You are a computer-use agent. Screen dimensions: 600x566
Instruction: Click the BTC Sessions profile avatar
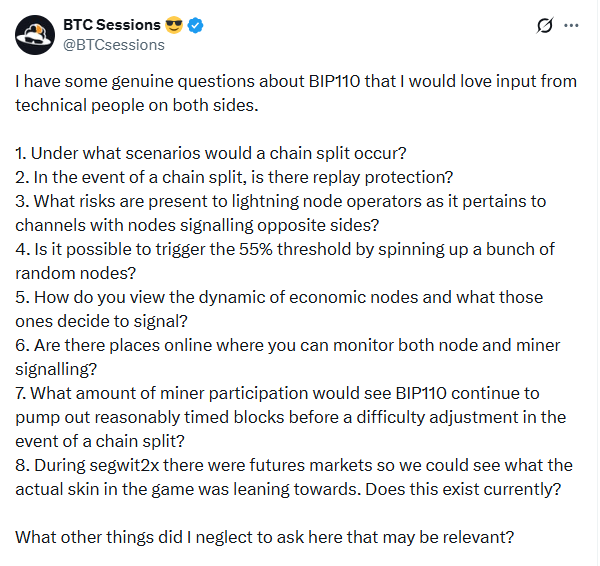35,34
